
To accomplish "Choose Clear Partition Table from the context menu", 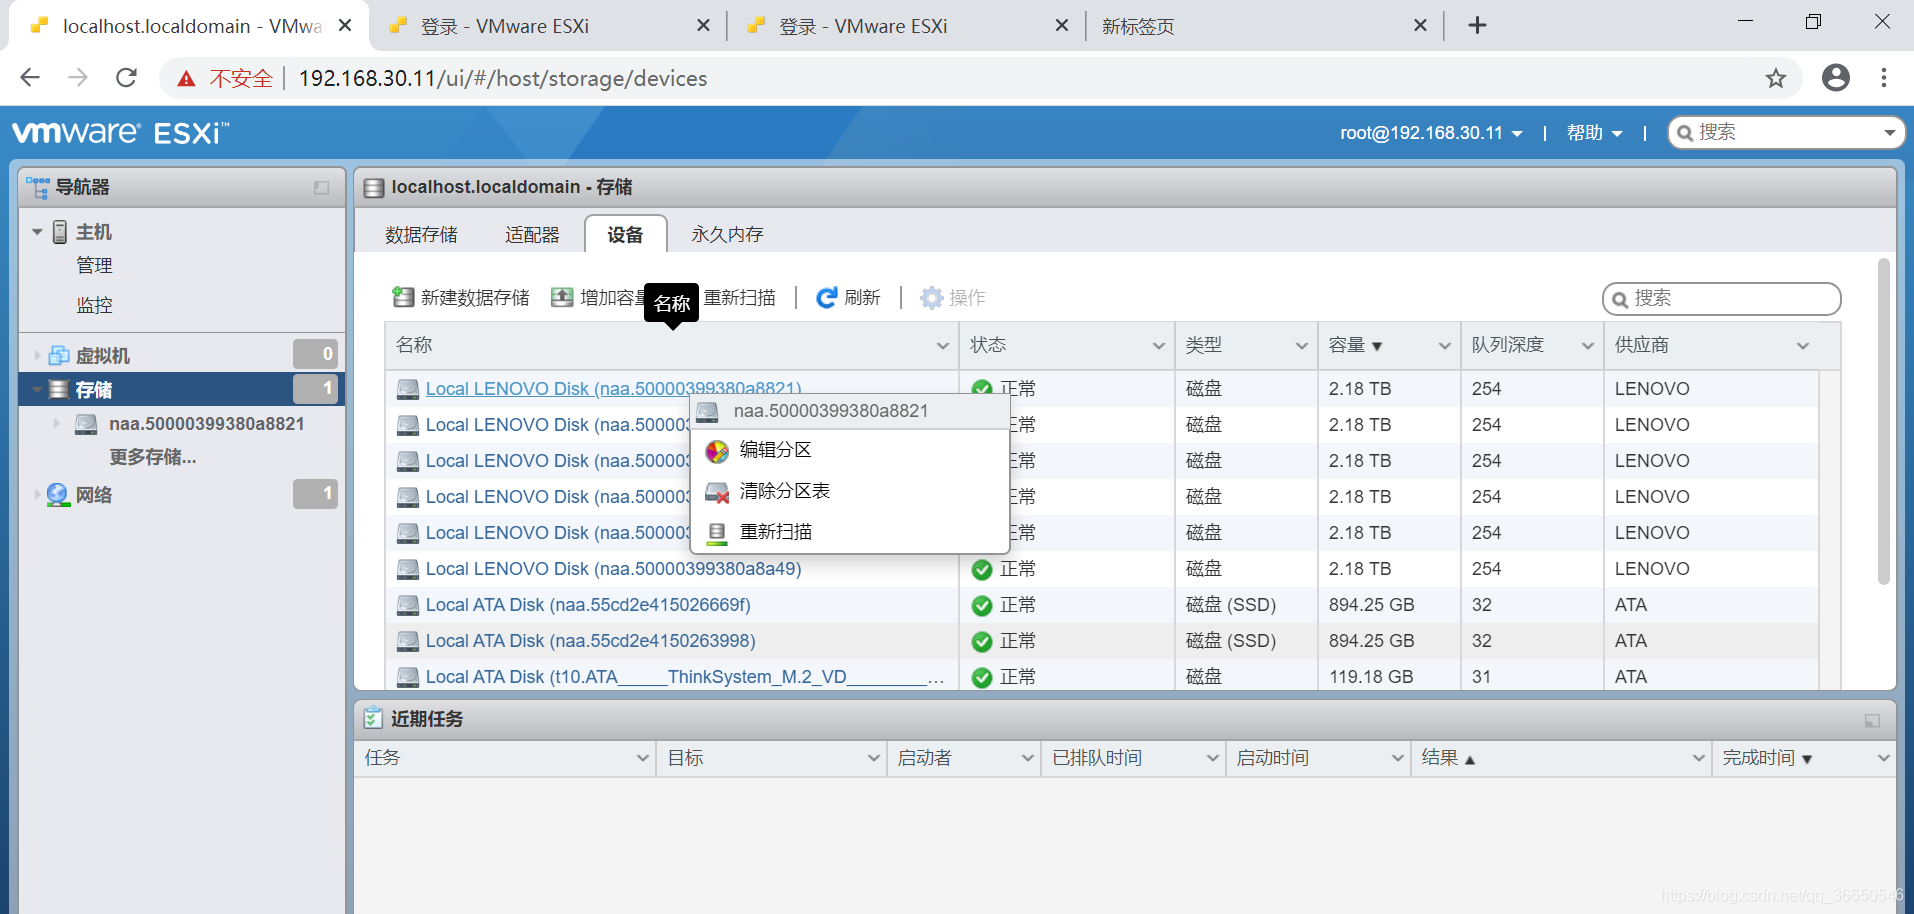I will (849, 492).
